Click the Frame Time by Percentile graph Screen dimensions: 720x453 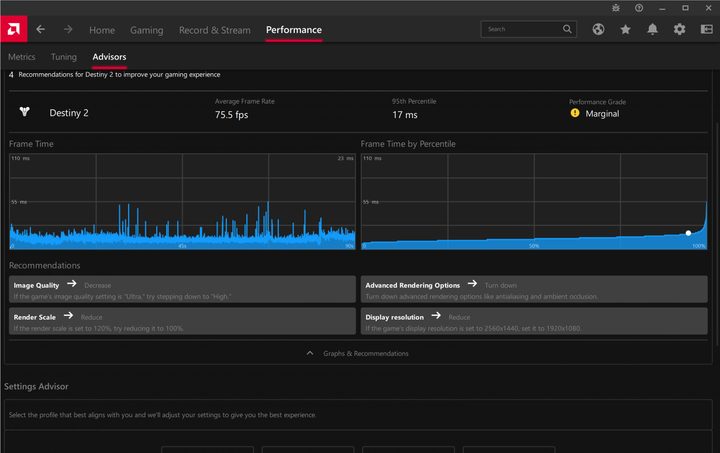pyautogui.click(x=534, y=201)
